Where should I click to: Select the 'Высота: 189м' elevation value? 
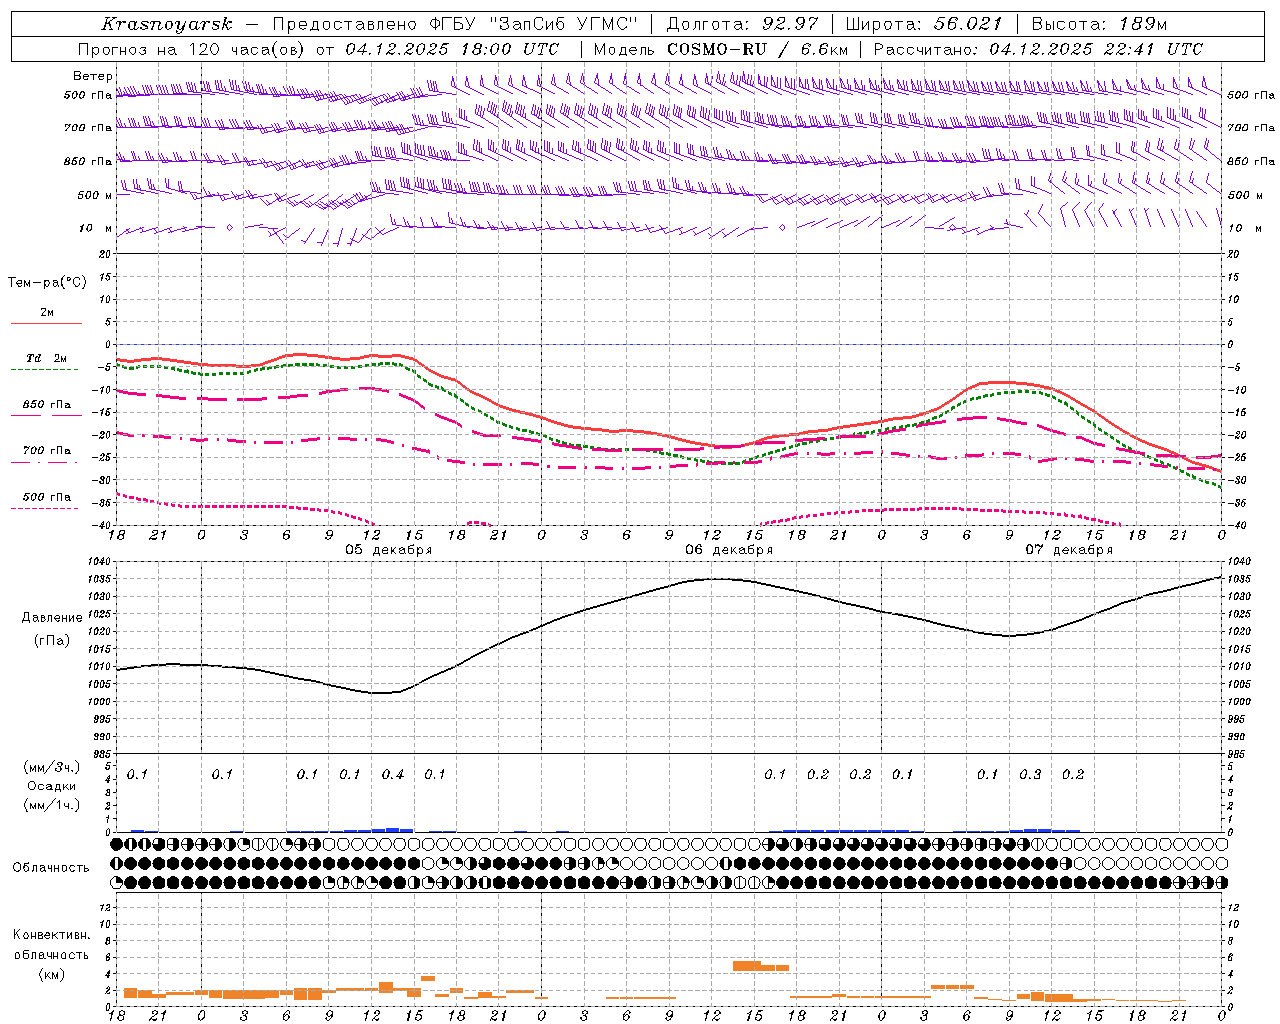tap(1099, 24)
